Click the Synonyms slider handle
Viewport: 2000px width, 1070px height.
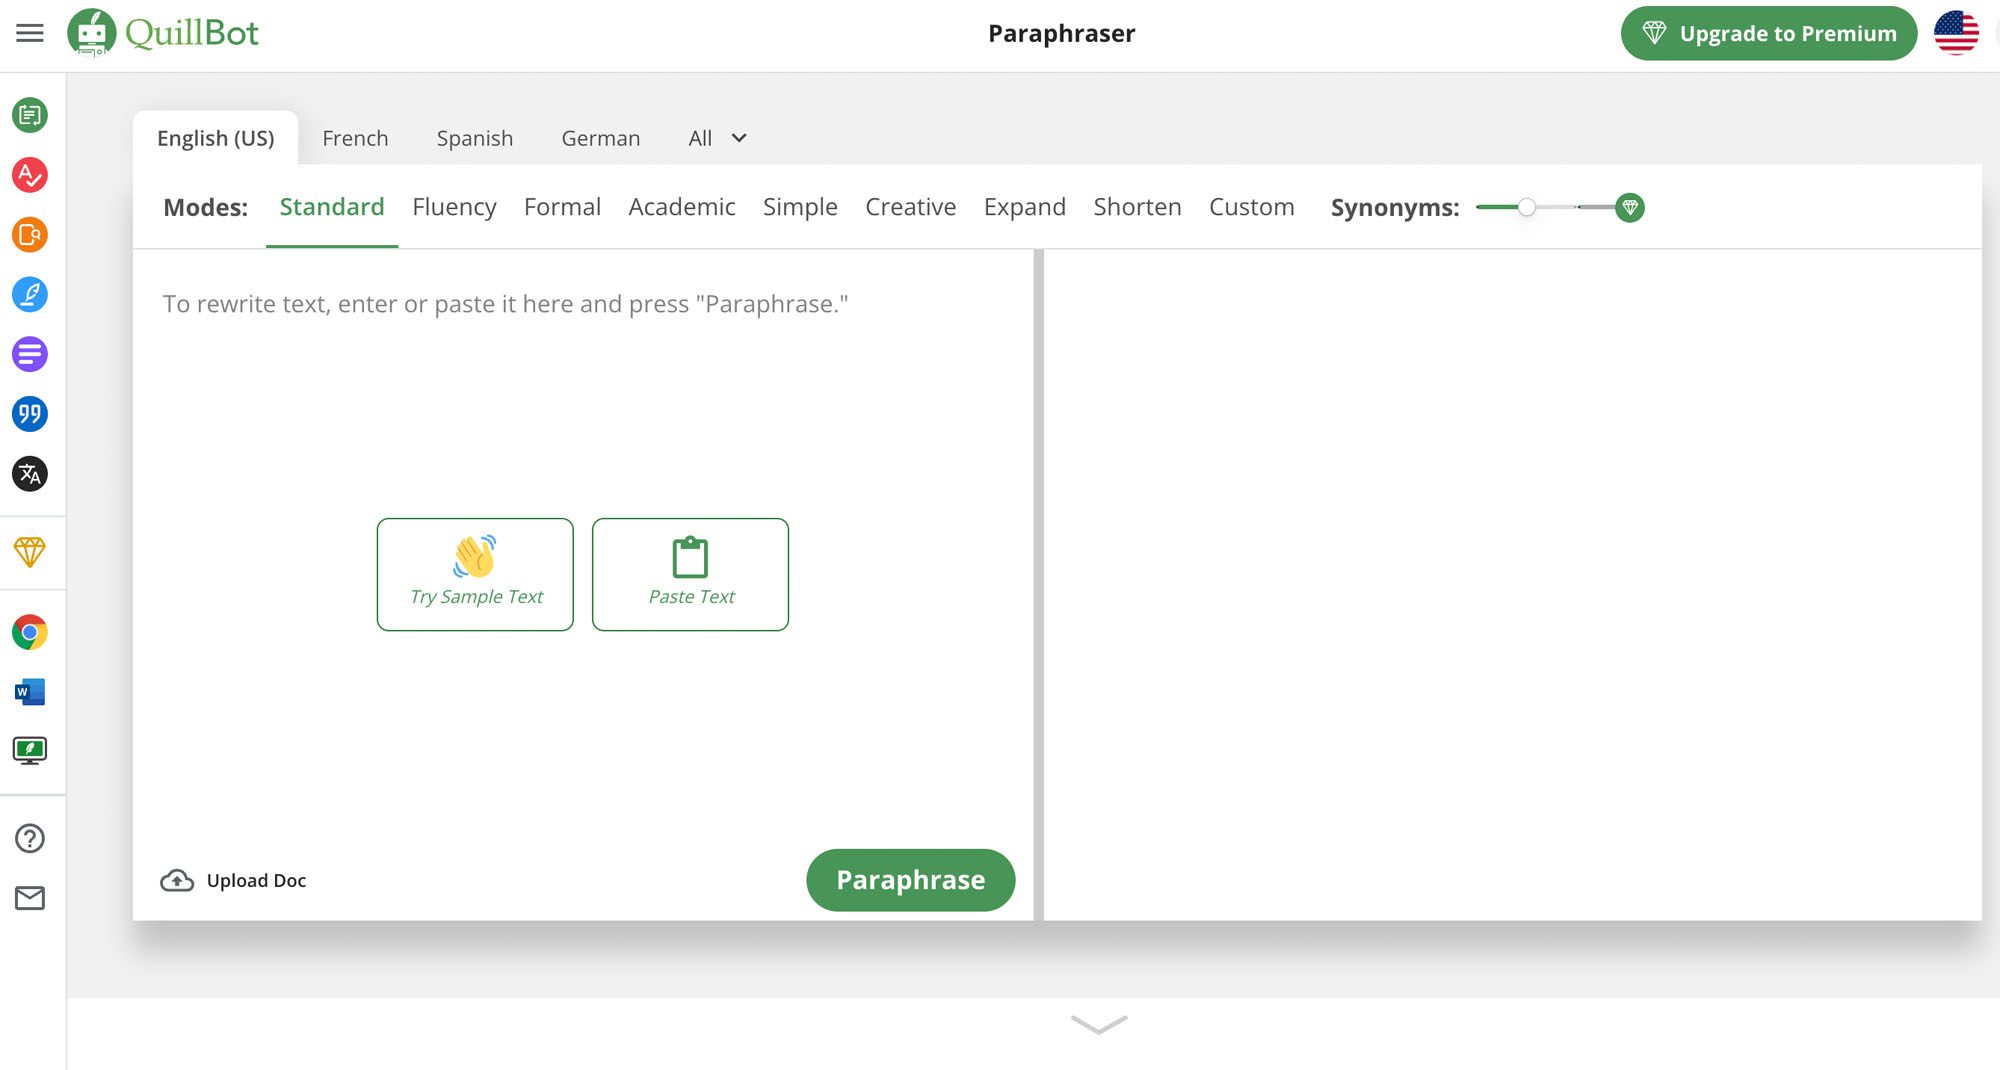pyautogui.click(x=1526, y=207)
